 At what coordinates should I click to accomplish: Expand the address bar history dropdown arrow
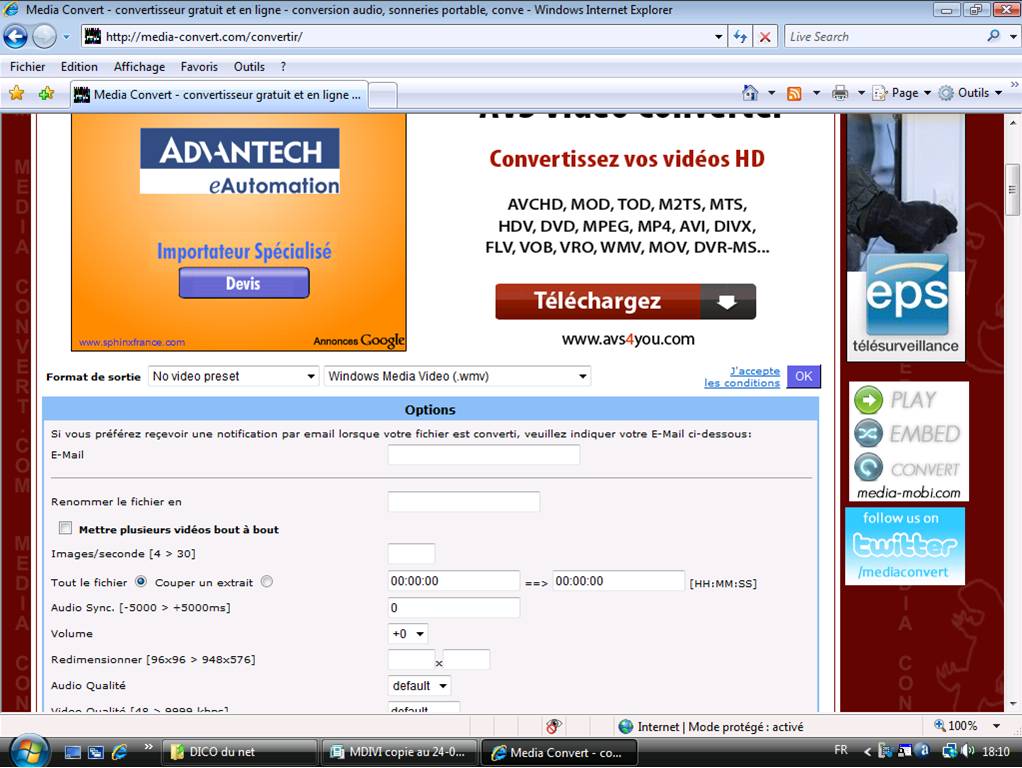[718, 37]
